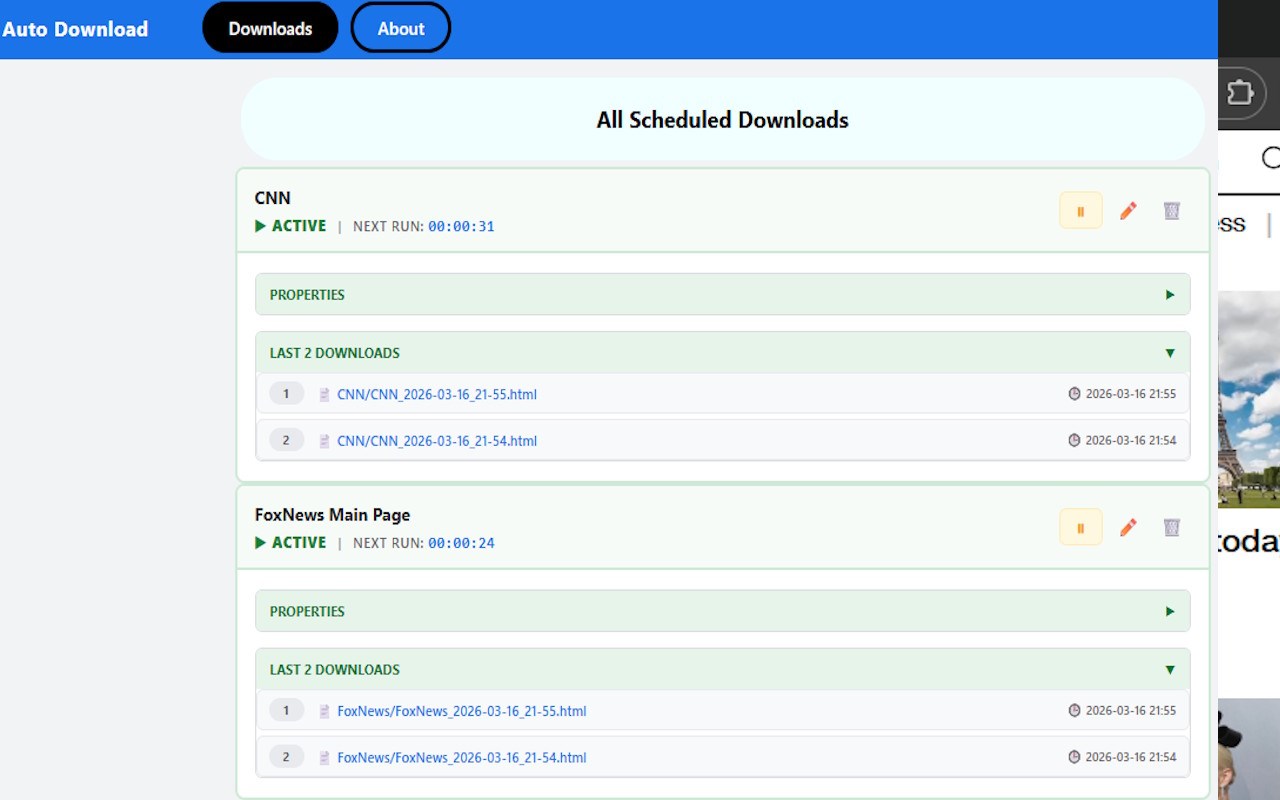Click the file icon beside CNN_2026-03-16_21-55.html
Viewport: 1280px width, 800px height.
tap(324, 395)
